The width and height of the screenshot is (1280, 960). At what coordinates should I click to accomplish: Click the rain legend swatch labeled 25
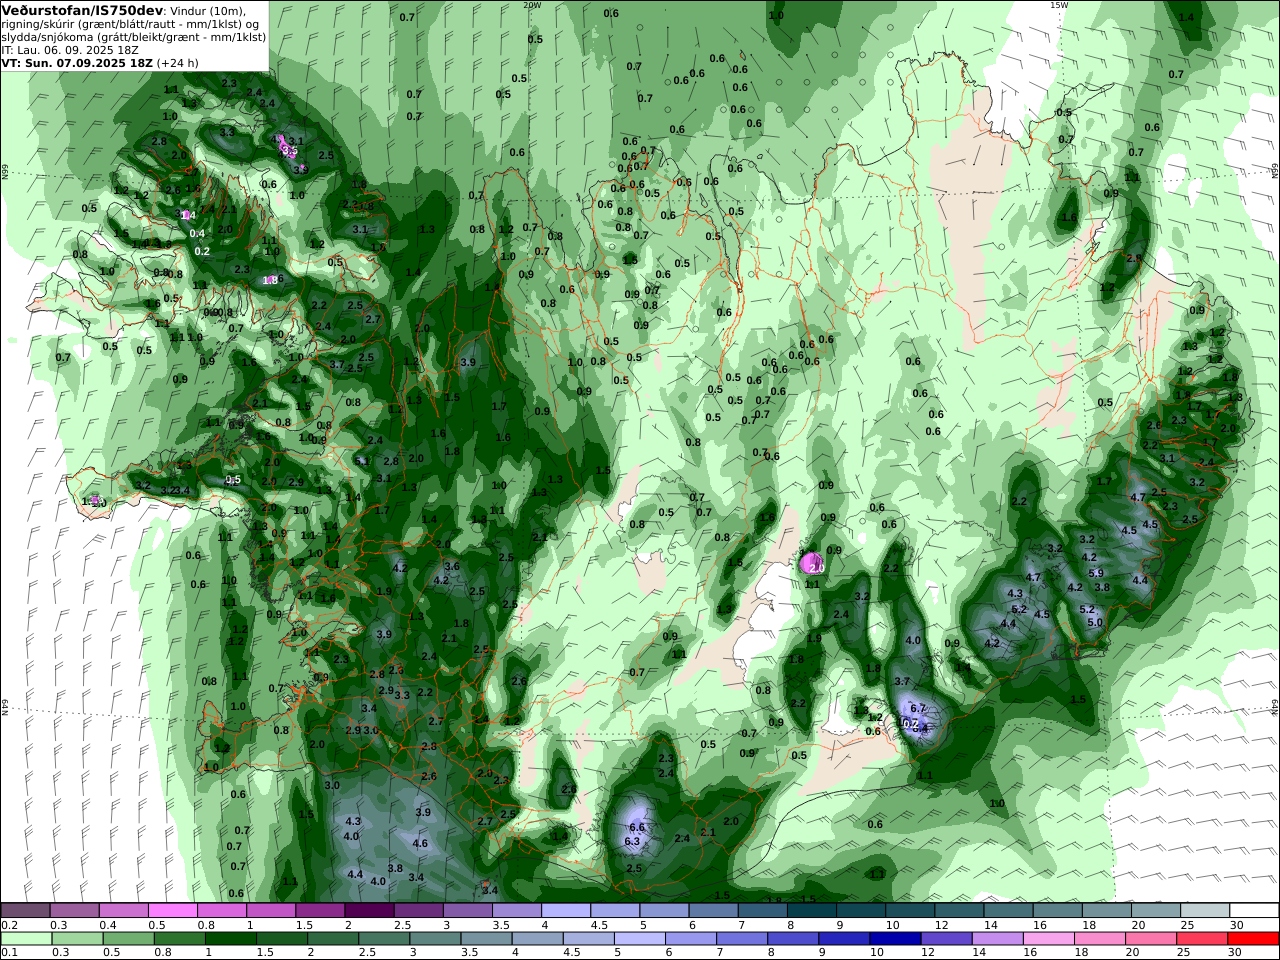pyautogui.click(x=1201, y=939)
